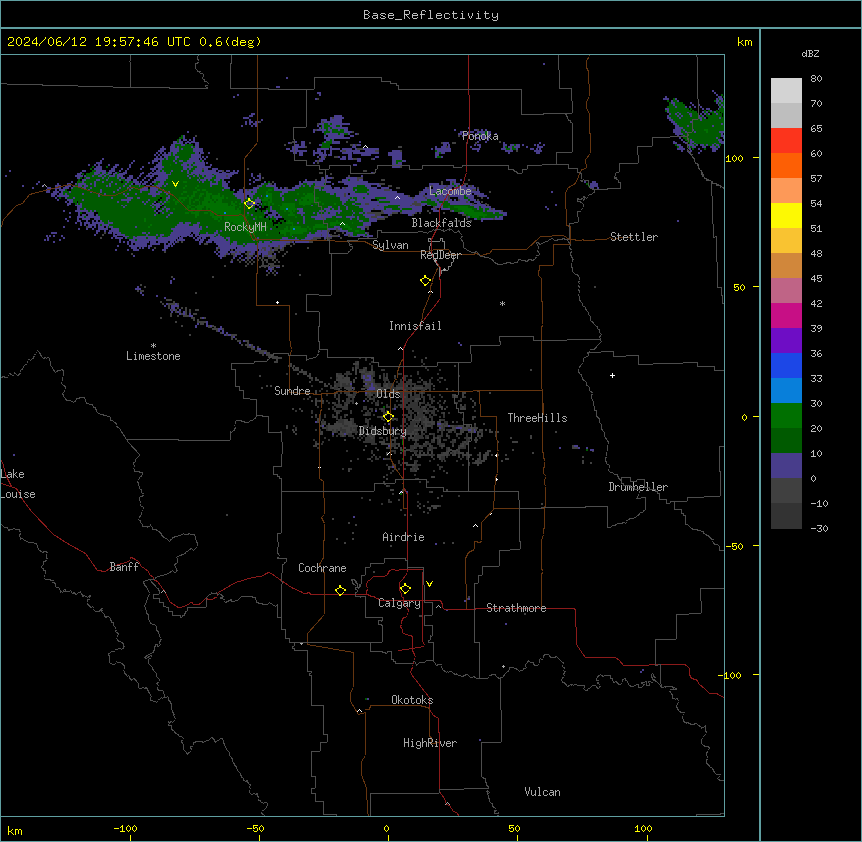Click the Banff city label

[124, 567]
